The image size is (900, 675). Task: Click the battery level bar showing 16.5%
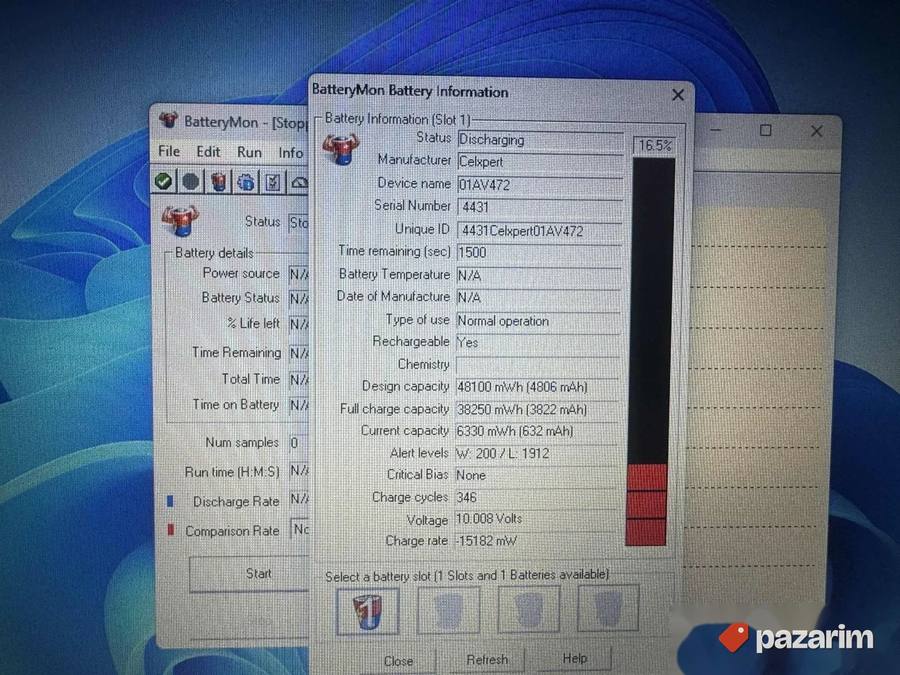[650, 351]
